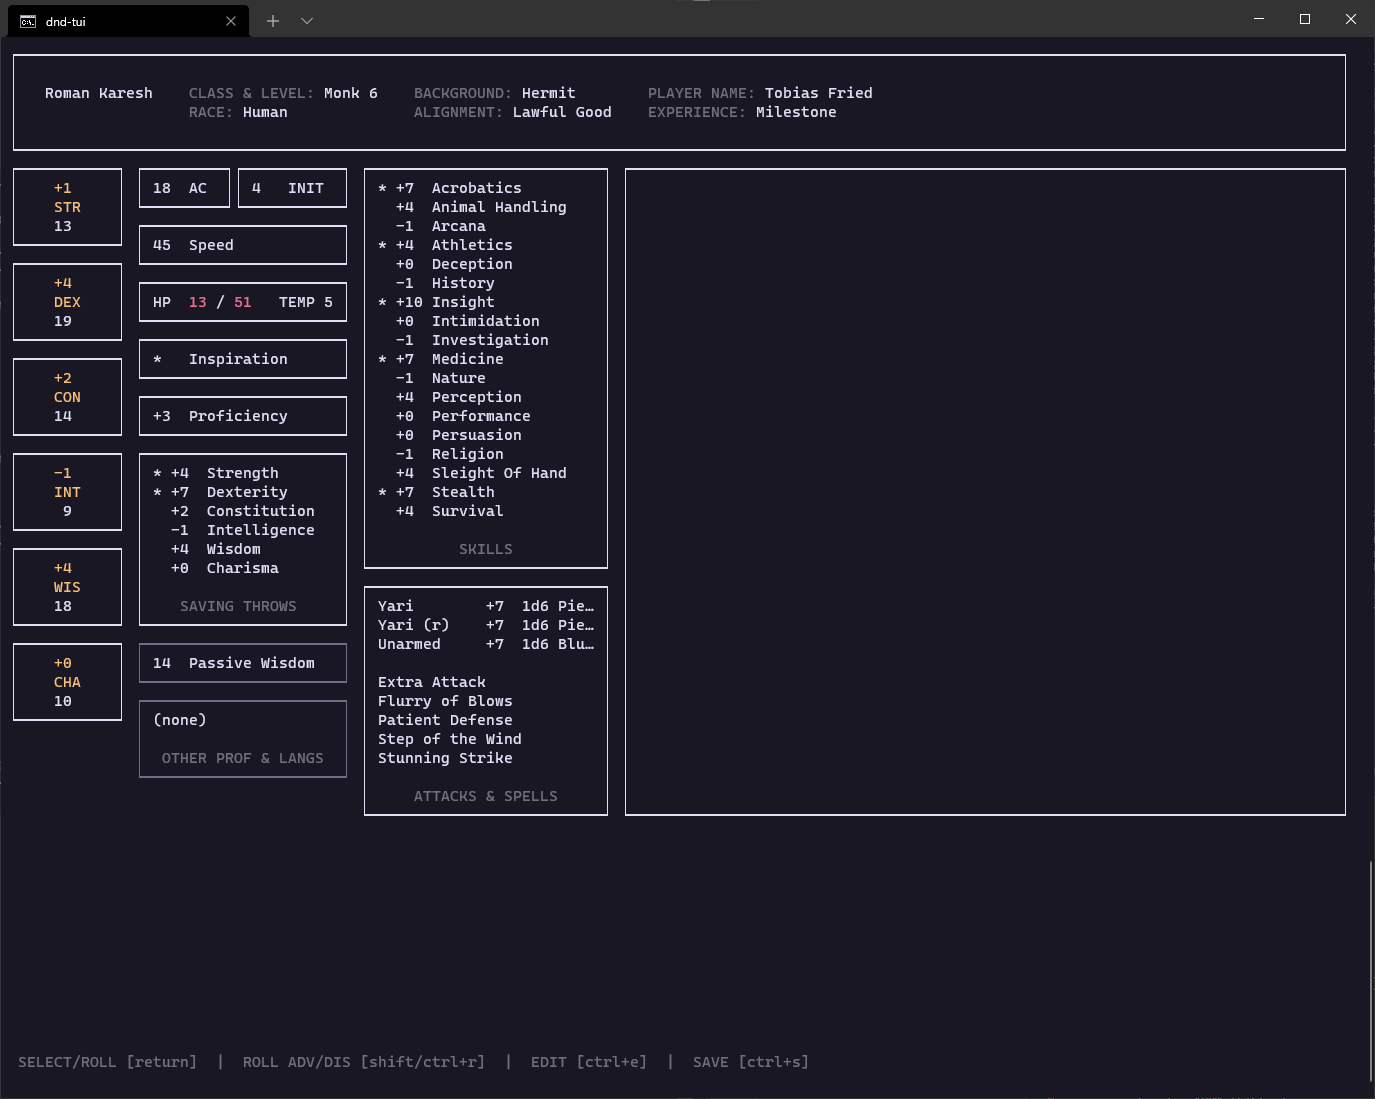Toggle Acrobatics skill proficiency star

382,188
